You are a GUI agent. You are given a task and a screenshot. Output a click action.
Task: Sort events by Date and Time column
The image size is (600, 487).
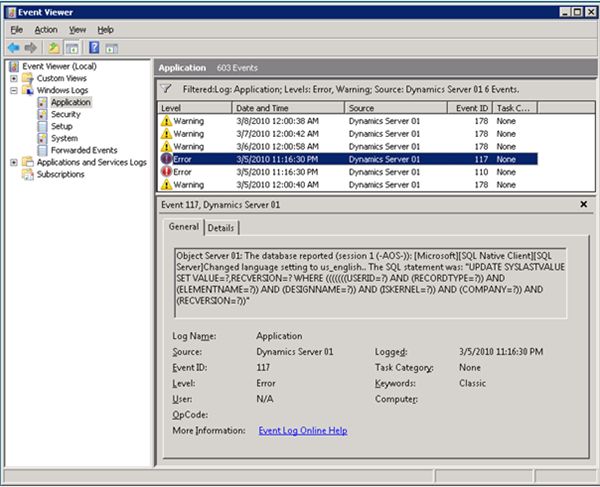coord(288,108)
